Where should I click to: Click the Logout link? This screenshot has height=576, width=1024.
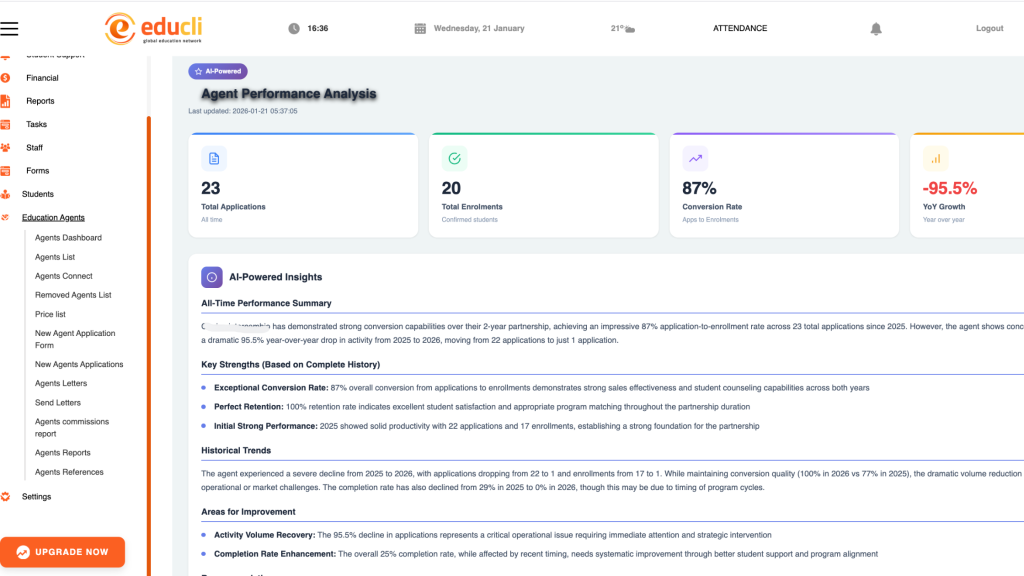[989, 29]
